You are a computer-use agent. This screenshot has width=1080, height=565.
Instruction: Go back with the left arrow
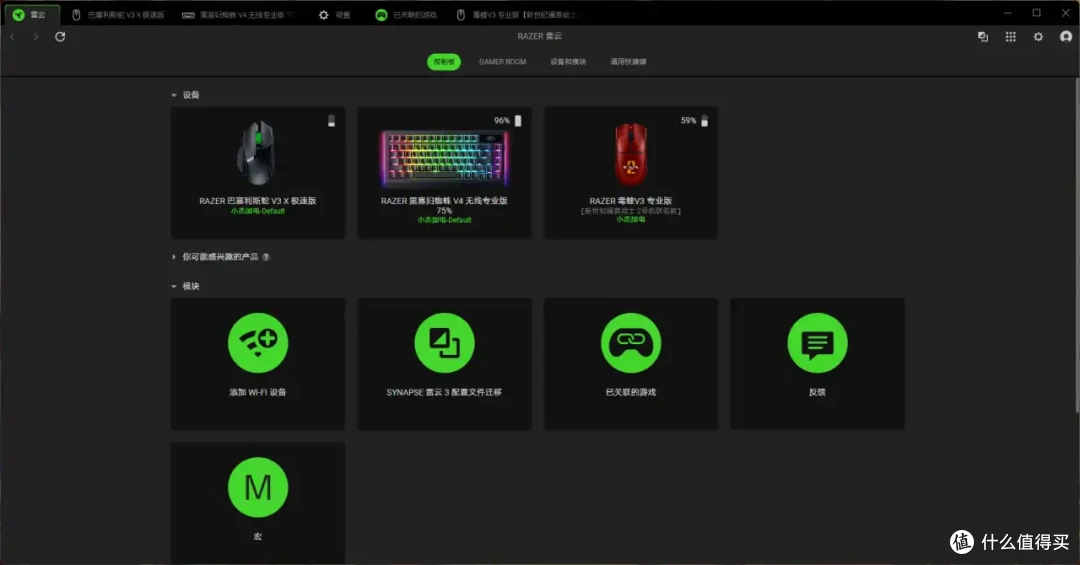pos(12,37)
